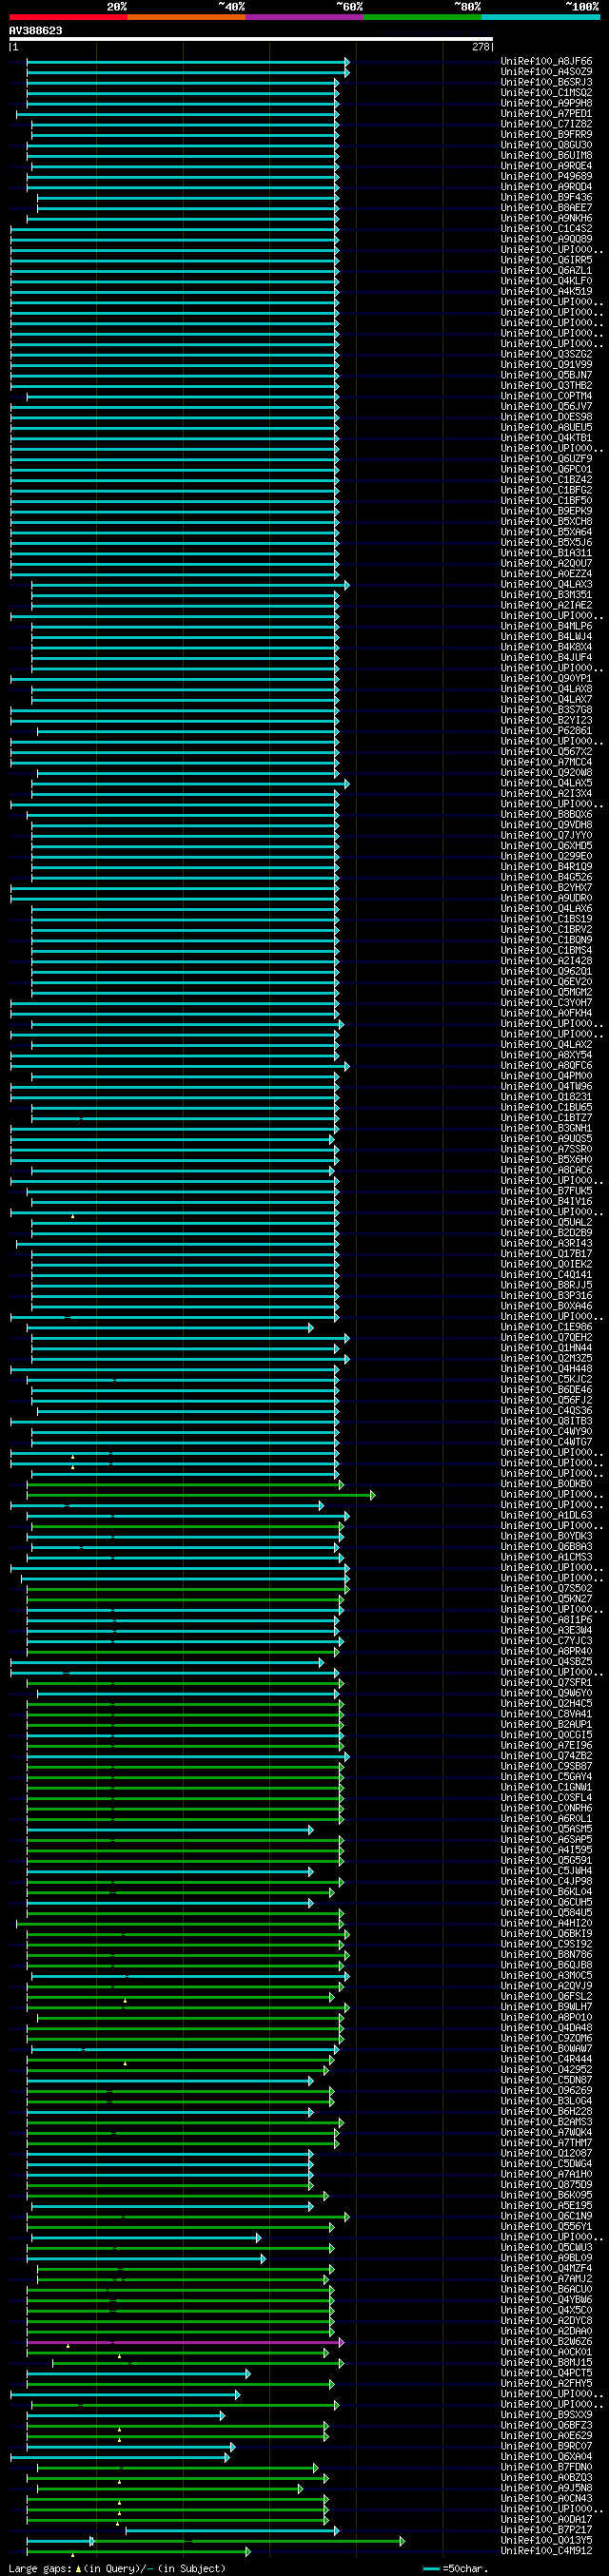Click hit label UniRef100_Q6XA04

pyautogui.click(x=546, y=2456)
